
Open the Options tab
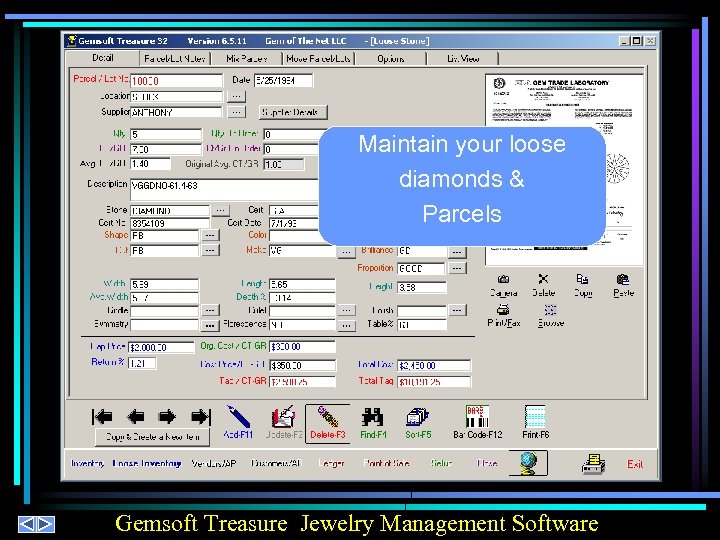coord(391,59)
